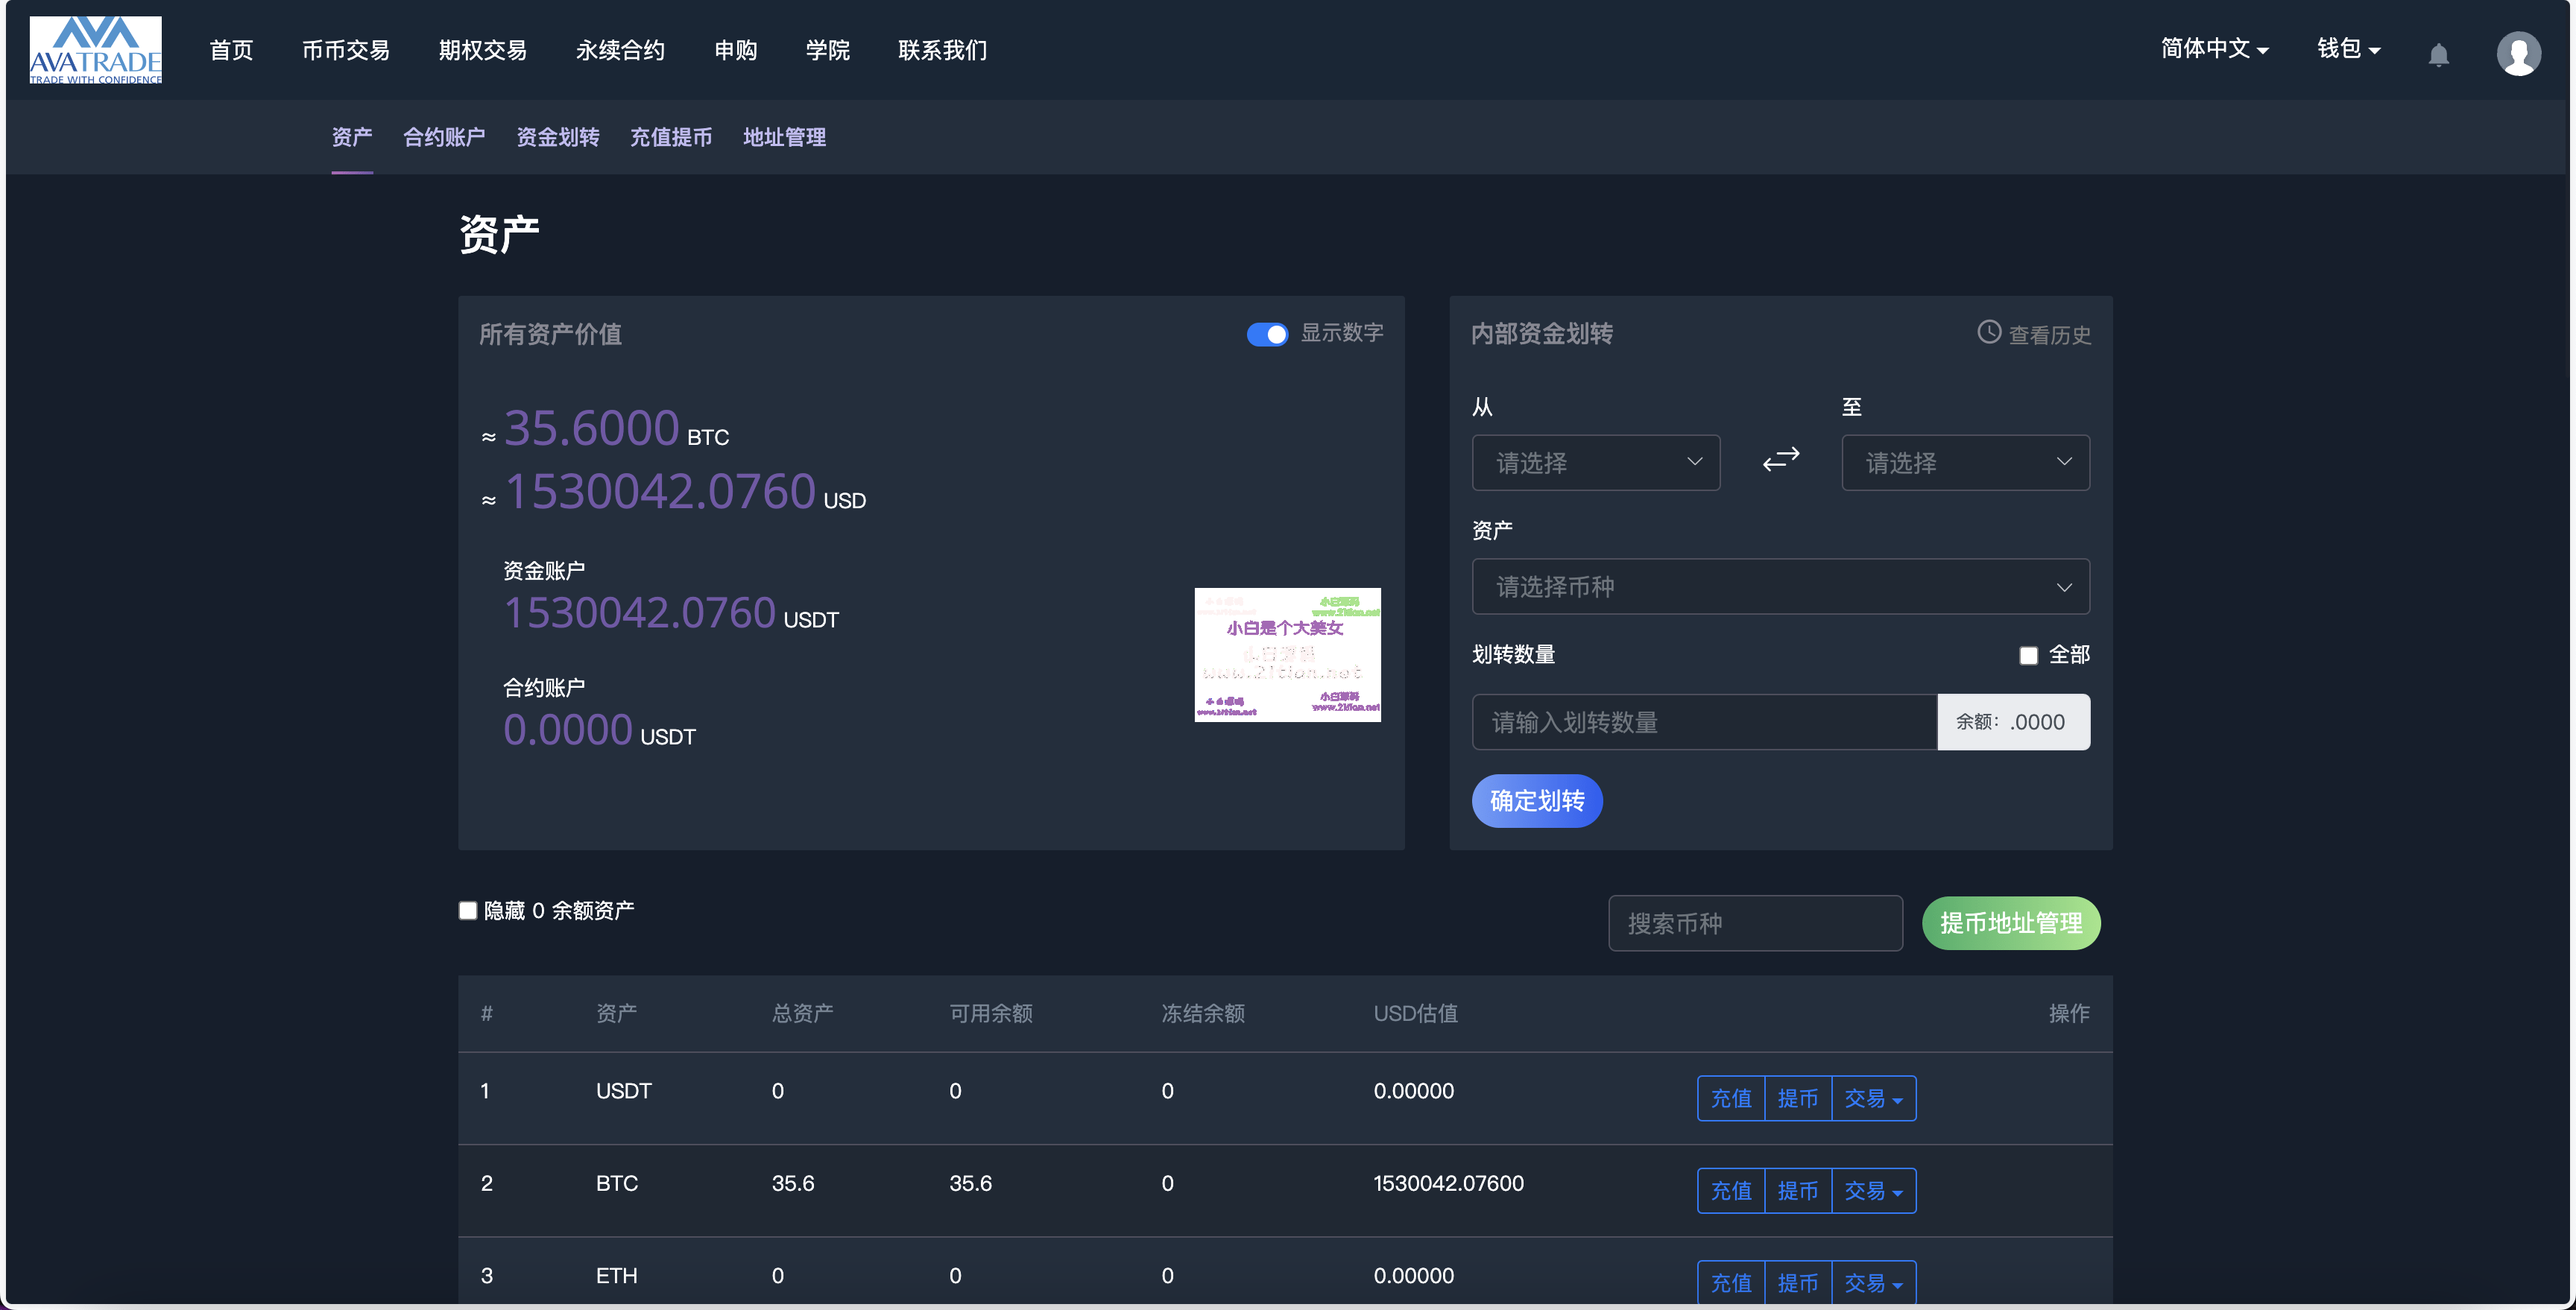Screen dimensions: 2576x1310
Task: Expand the 请选择币种 asset dropdown
Action: point(1780,586)
